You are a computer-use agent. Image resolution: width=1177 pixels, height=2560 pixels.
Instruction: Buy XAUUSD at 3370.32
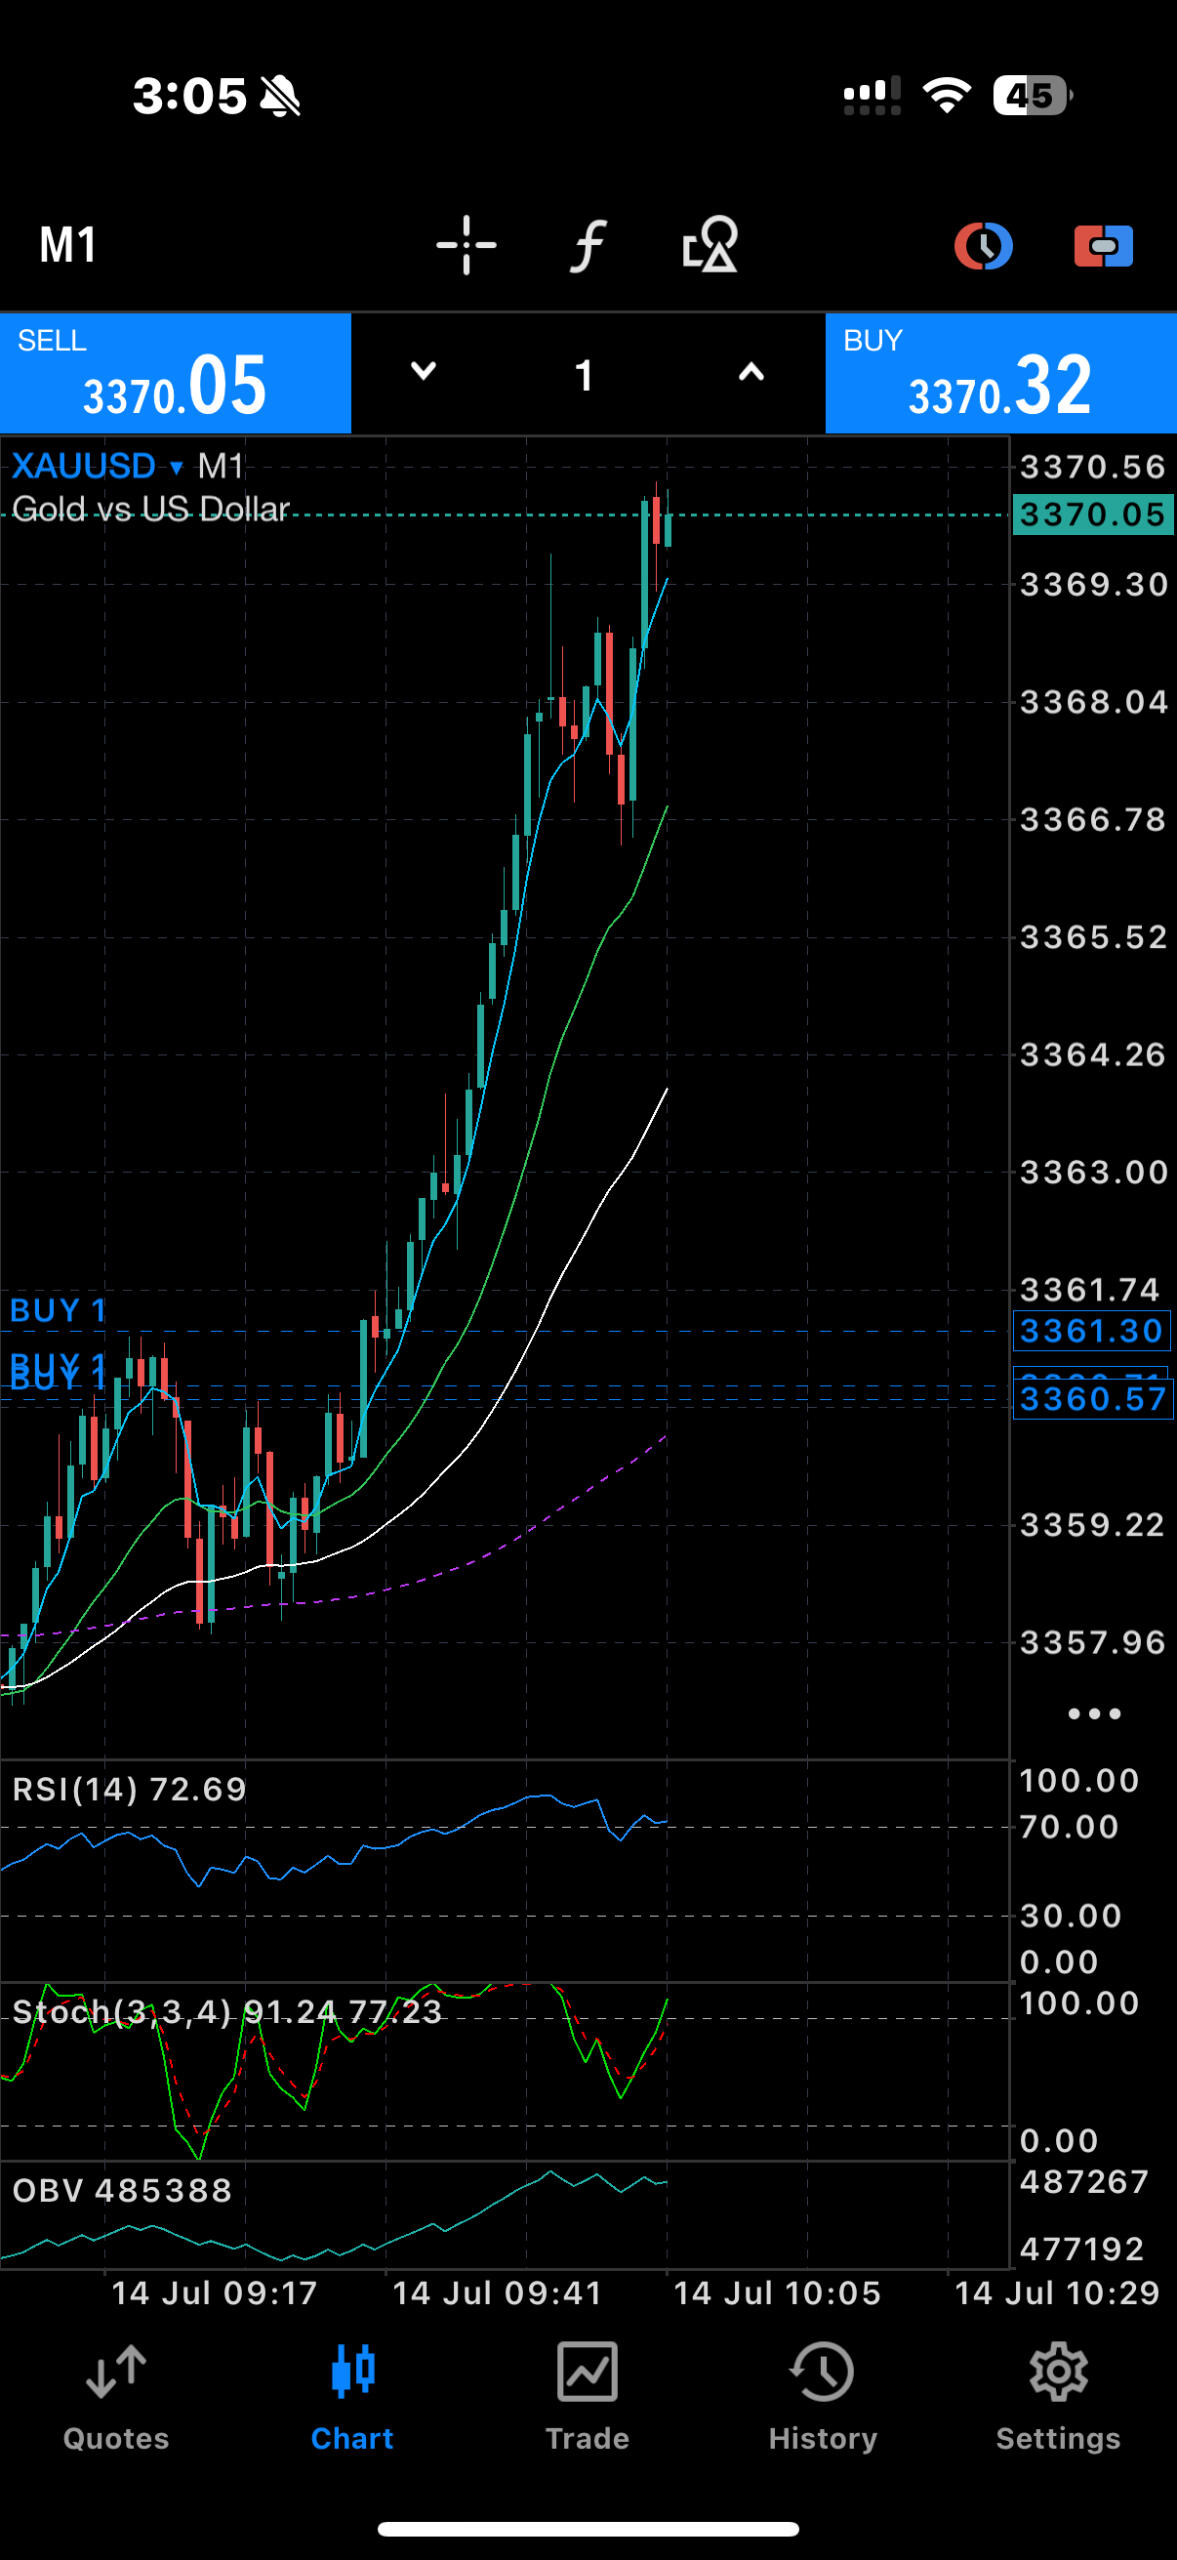coord(1000,374)
